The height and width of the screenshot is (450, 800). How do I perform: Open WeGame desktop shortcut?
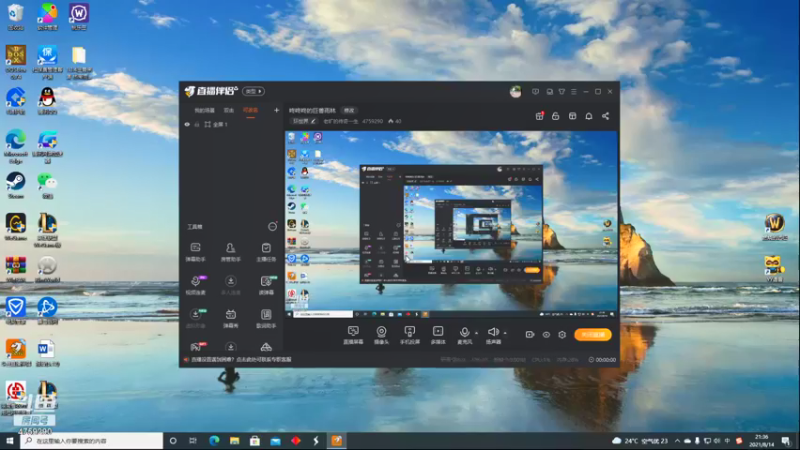16,227
